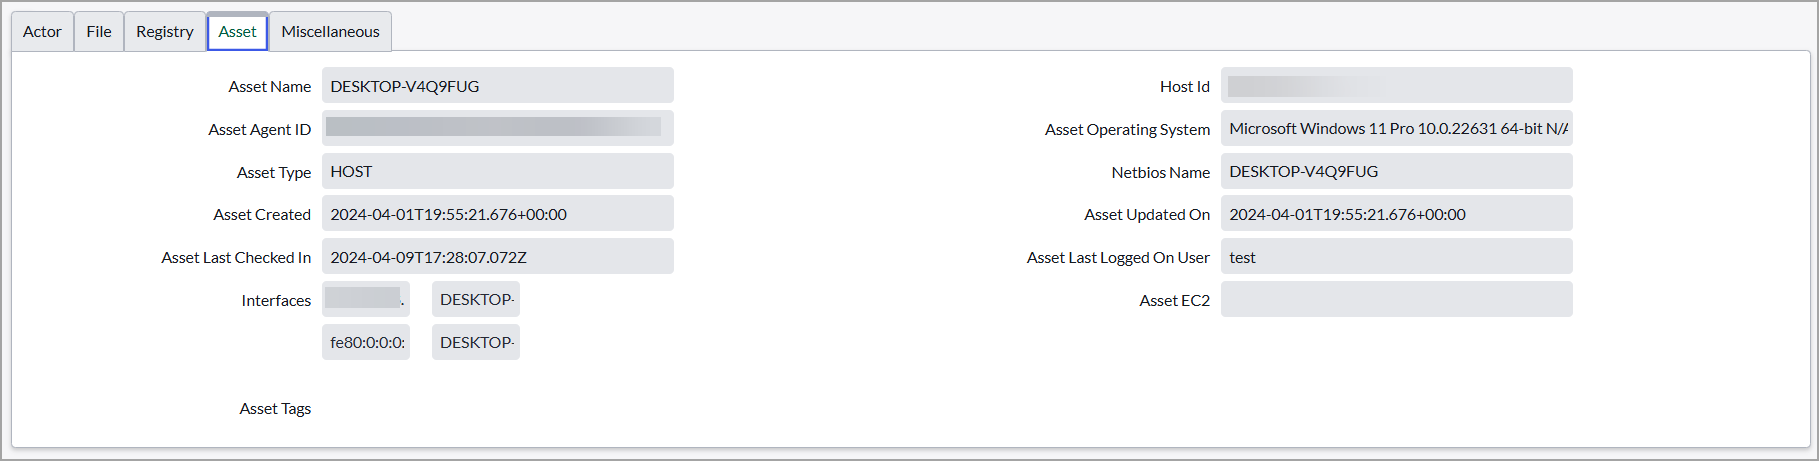The image size is (1819, 461).
Task: Select the Registry tab
Action: coord(165,32)
